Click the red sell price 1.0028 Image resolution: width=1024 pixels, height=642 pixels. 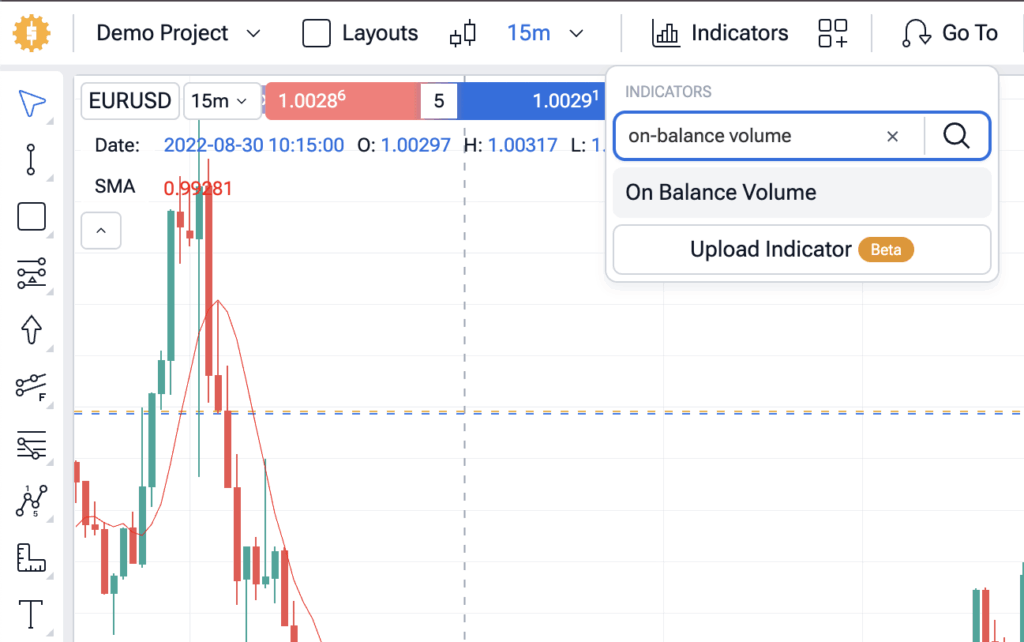point(342,101)
